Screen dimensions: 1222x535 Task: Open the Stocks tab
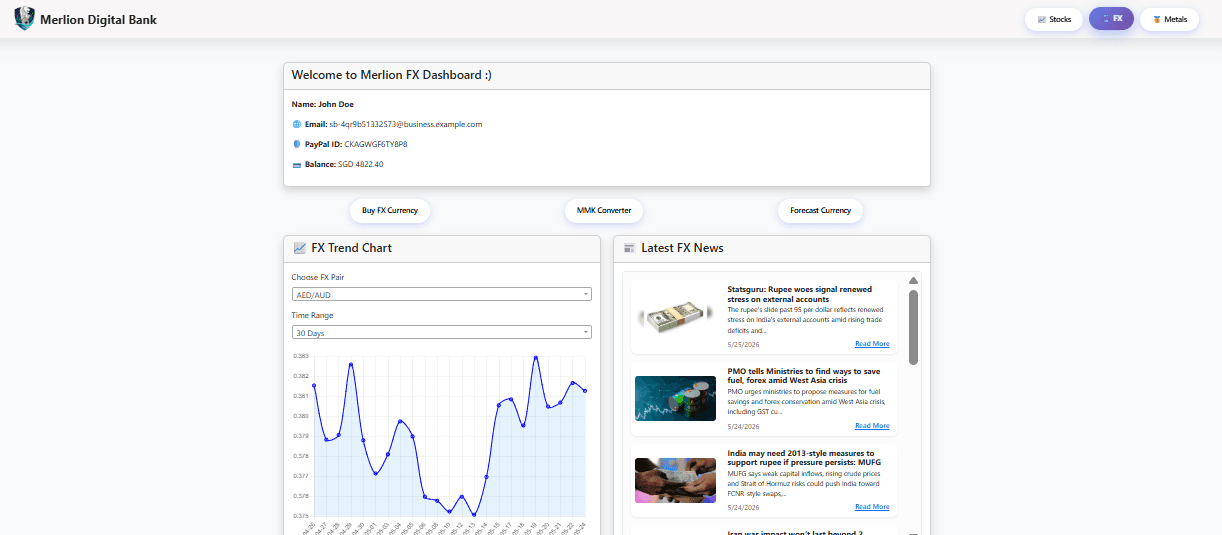[1054, 19]
